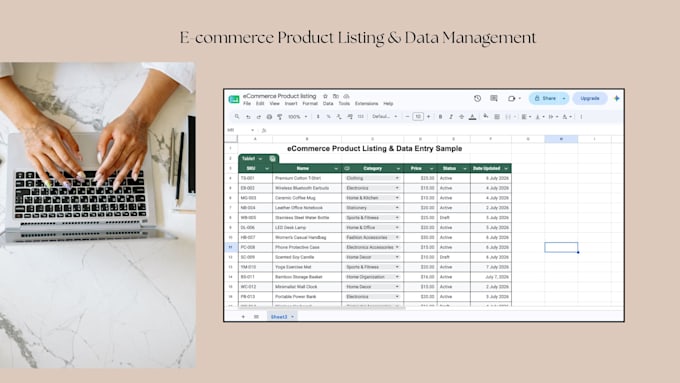Image resolution: width=680 pixels, height=383 pixels.
Task: Open version history clock icon
Action: tap(477, 98)
